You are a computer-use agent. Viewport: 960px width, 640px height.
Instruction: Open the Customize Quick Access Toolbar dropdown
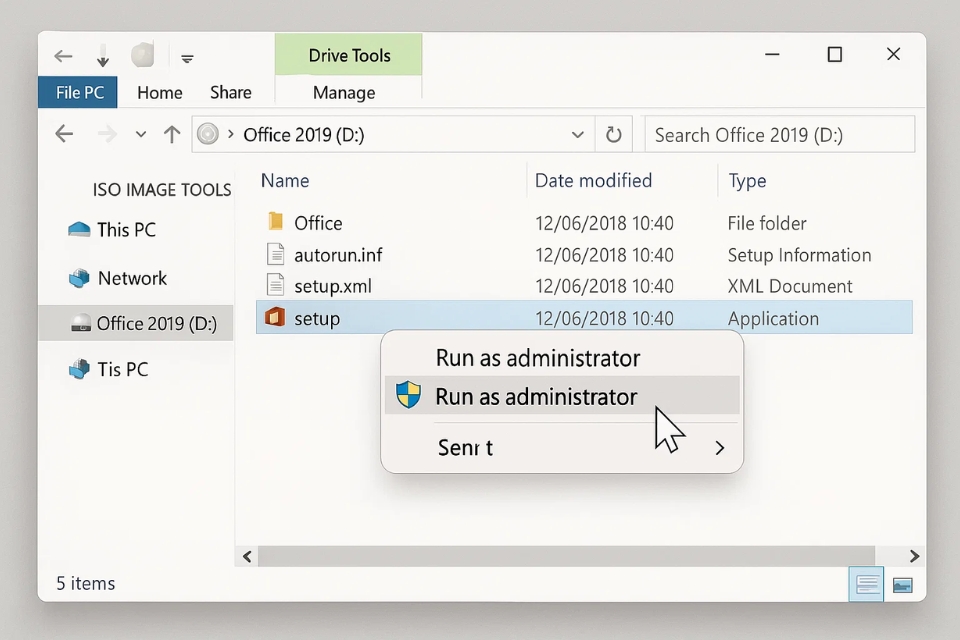187,59
